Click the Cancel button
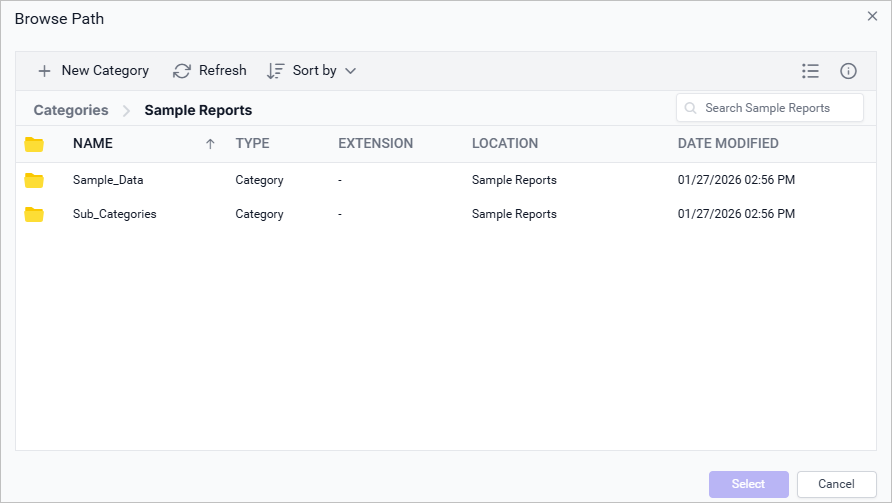892x503 pixels. click(x=836, y=484)
